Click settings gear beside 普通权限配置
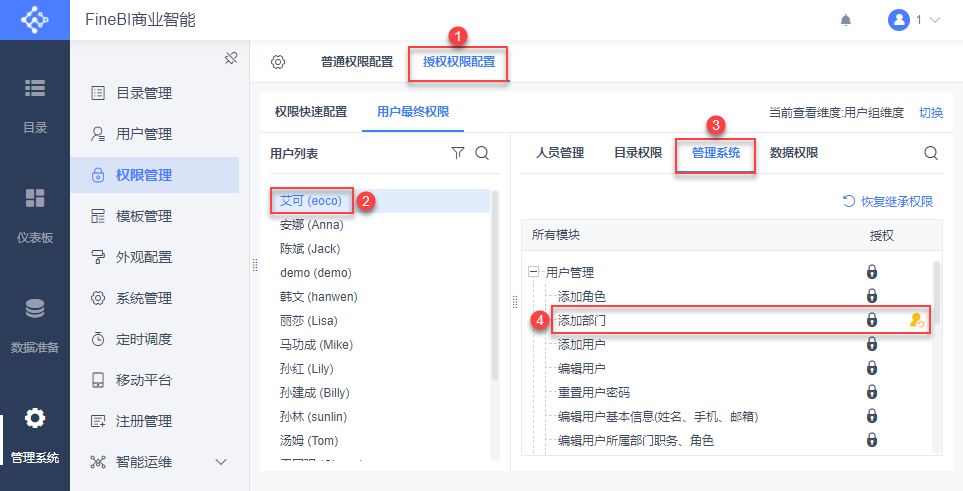This screenshot has height=491, width=963. [278, 62]
